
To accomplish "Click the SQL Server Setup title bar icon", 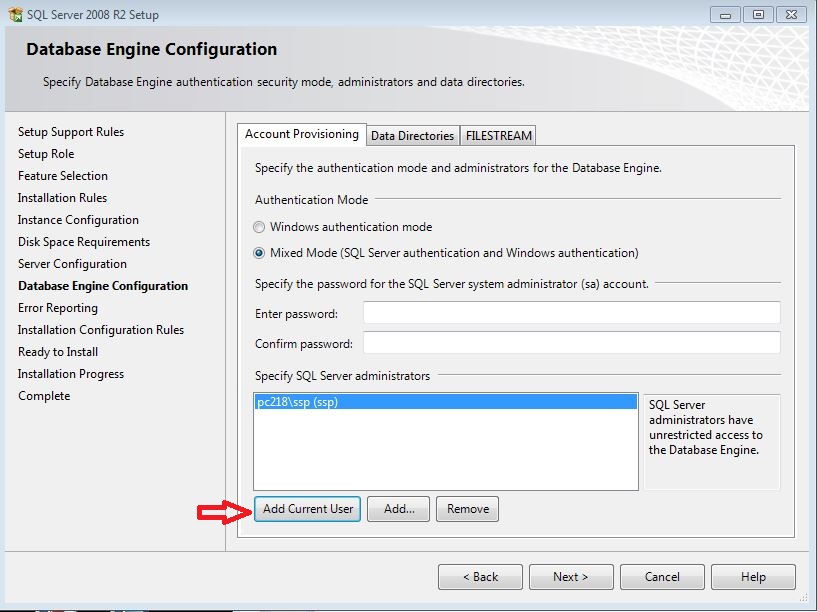I will (x=14, y=13).
